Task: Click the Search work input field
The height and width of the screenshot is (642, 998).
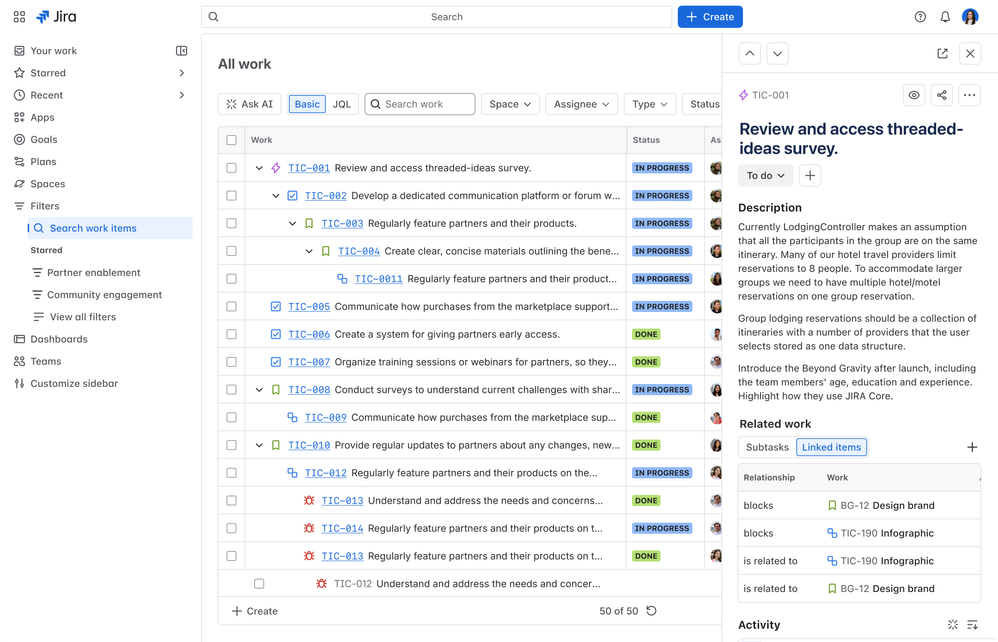Action: tap(419, 104)
